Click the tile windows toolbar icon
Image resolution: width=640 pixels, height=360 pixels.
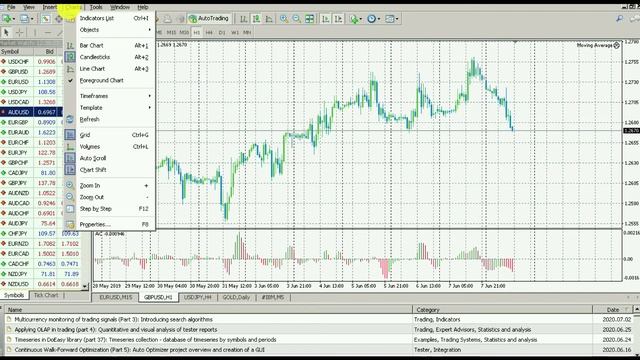point(310,19)
